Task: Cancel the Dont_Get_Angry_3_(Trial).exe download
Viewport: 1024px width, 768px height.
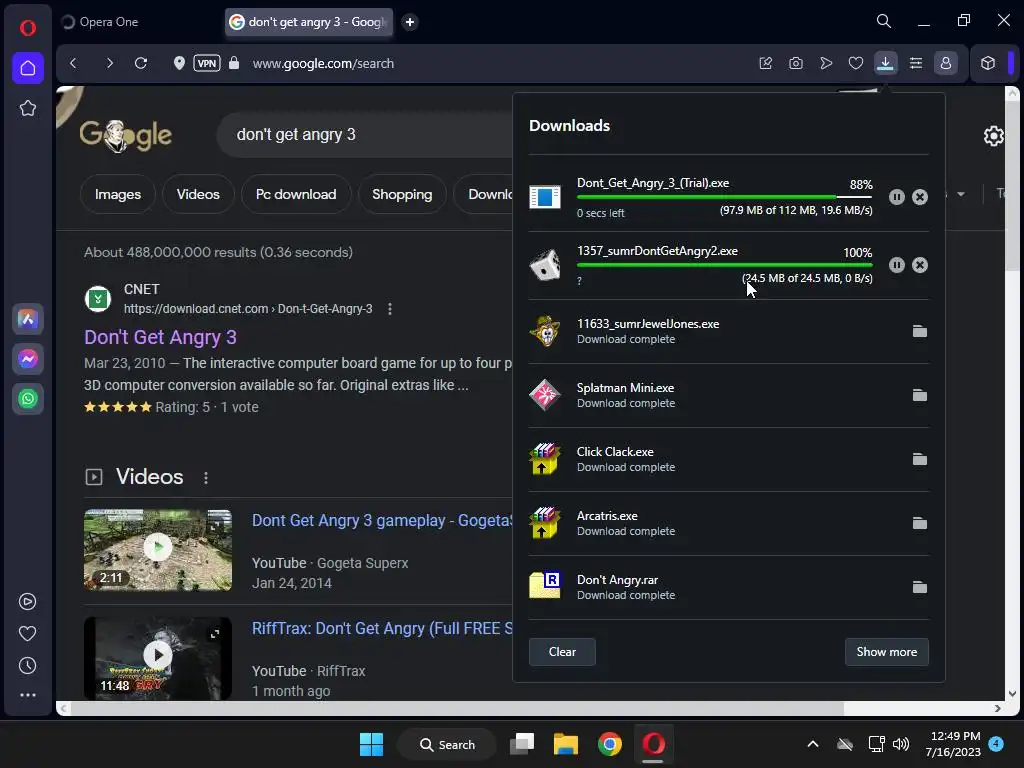Action: click(x=920, y=197)
